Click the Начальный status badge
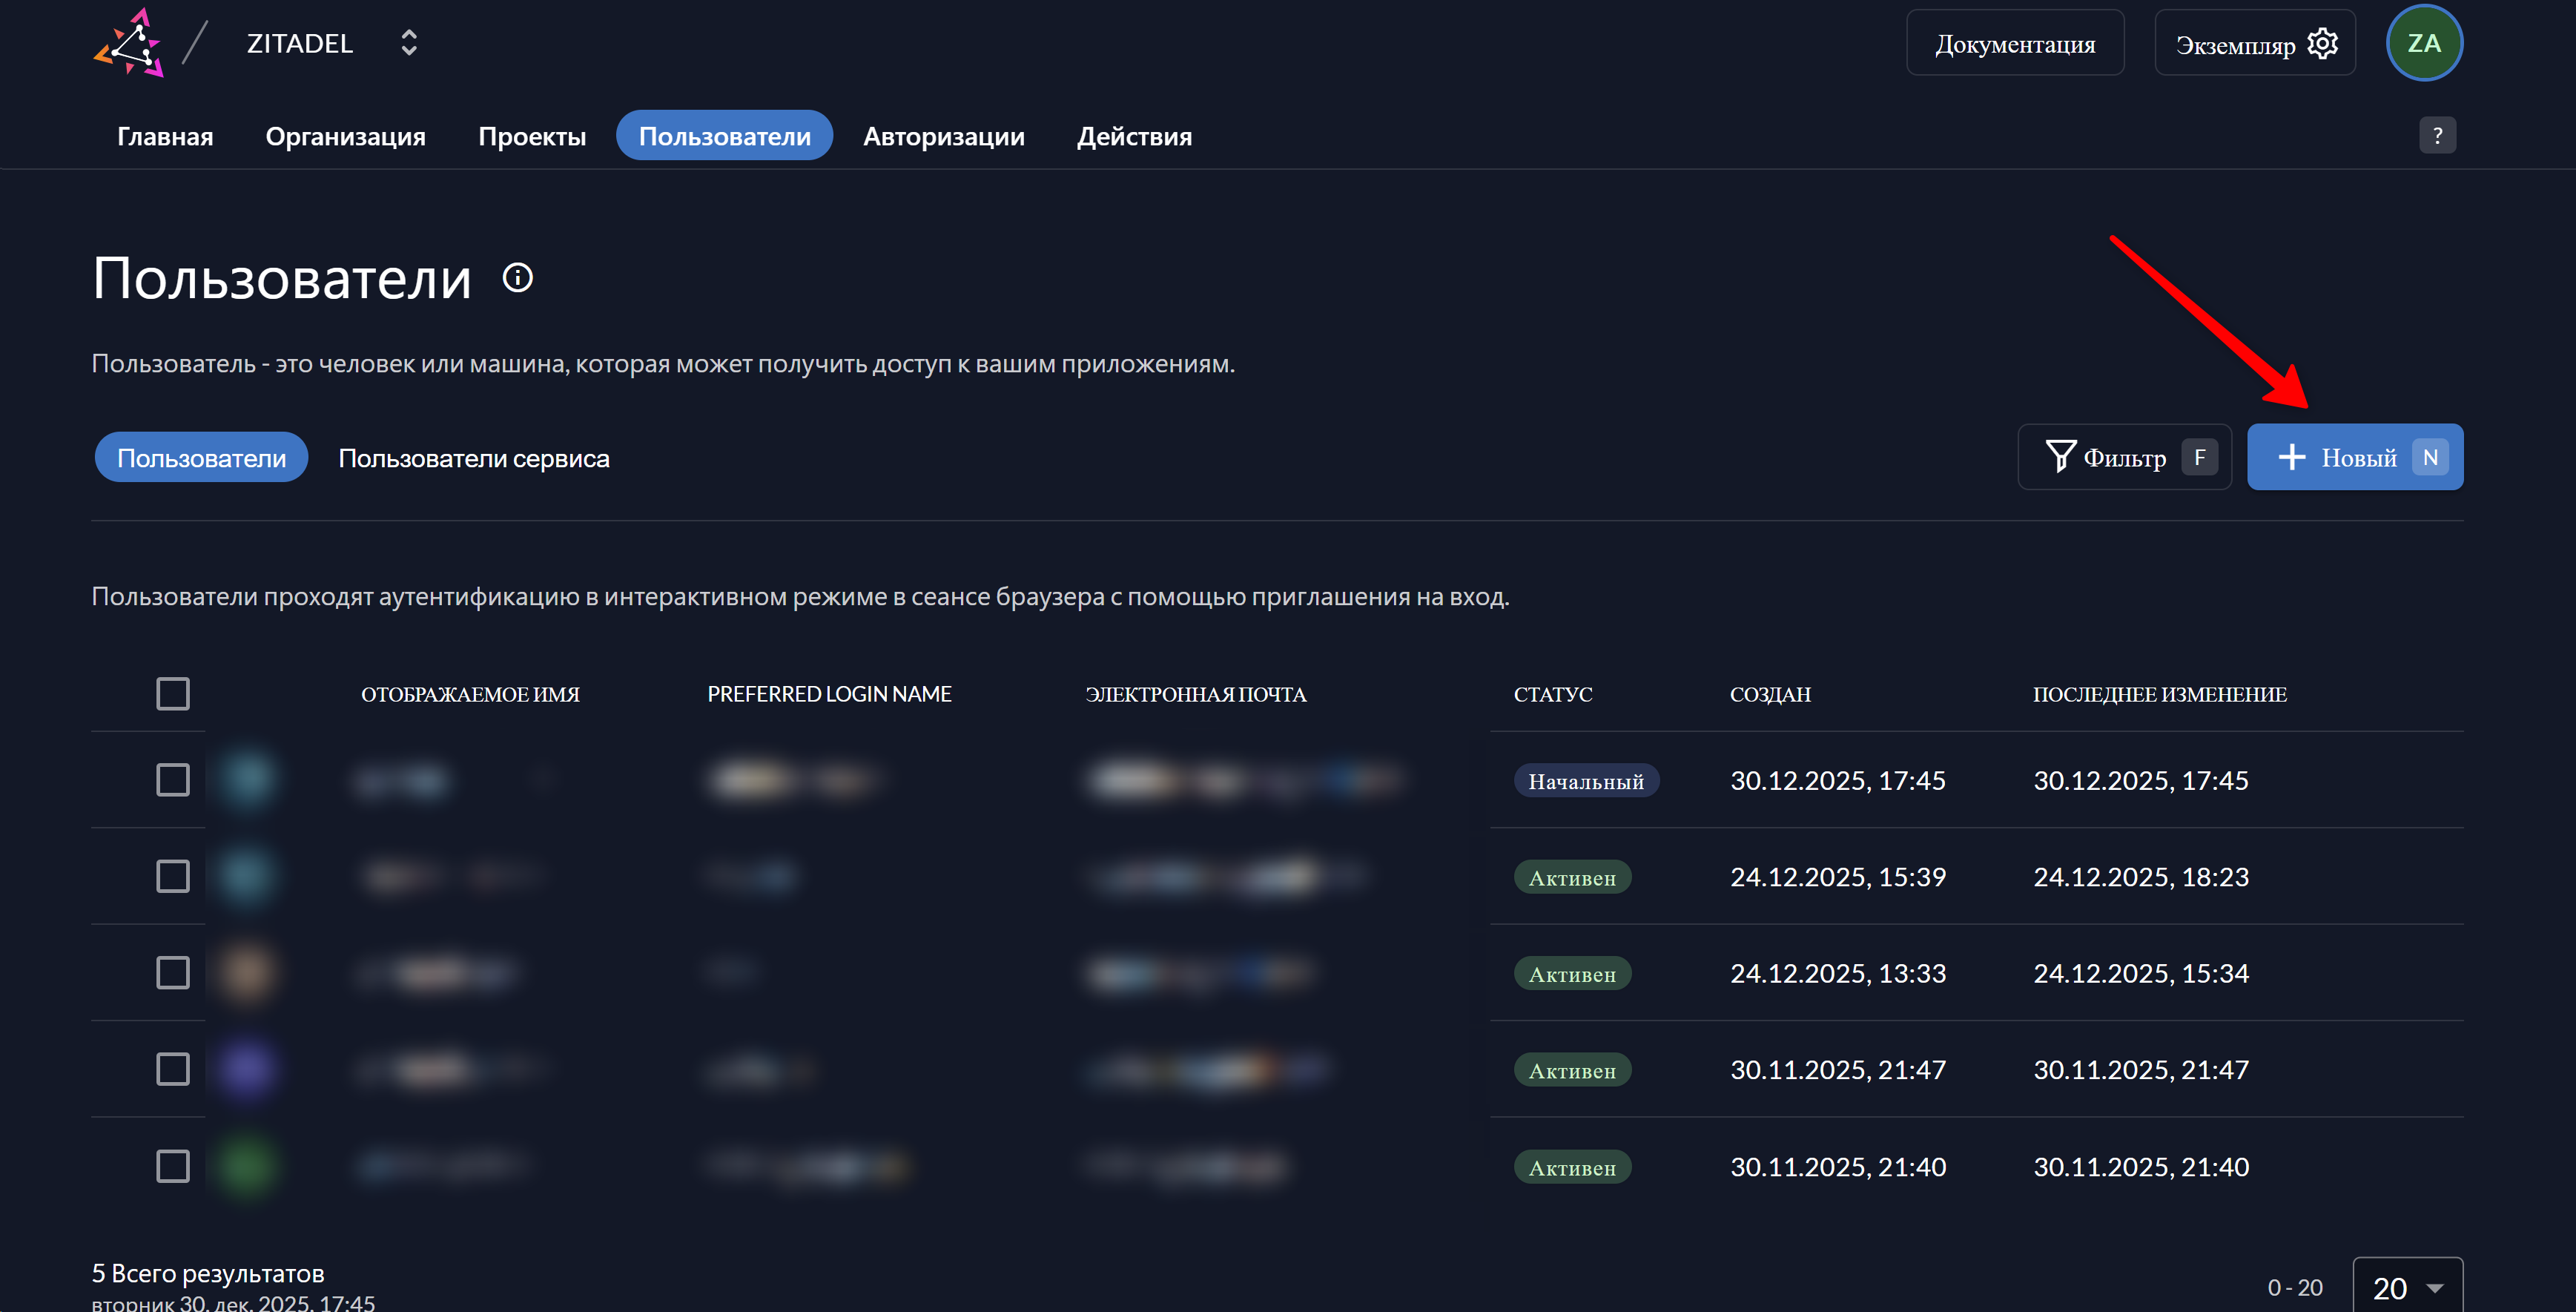 (x=1585, y=781)
